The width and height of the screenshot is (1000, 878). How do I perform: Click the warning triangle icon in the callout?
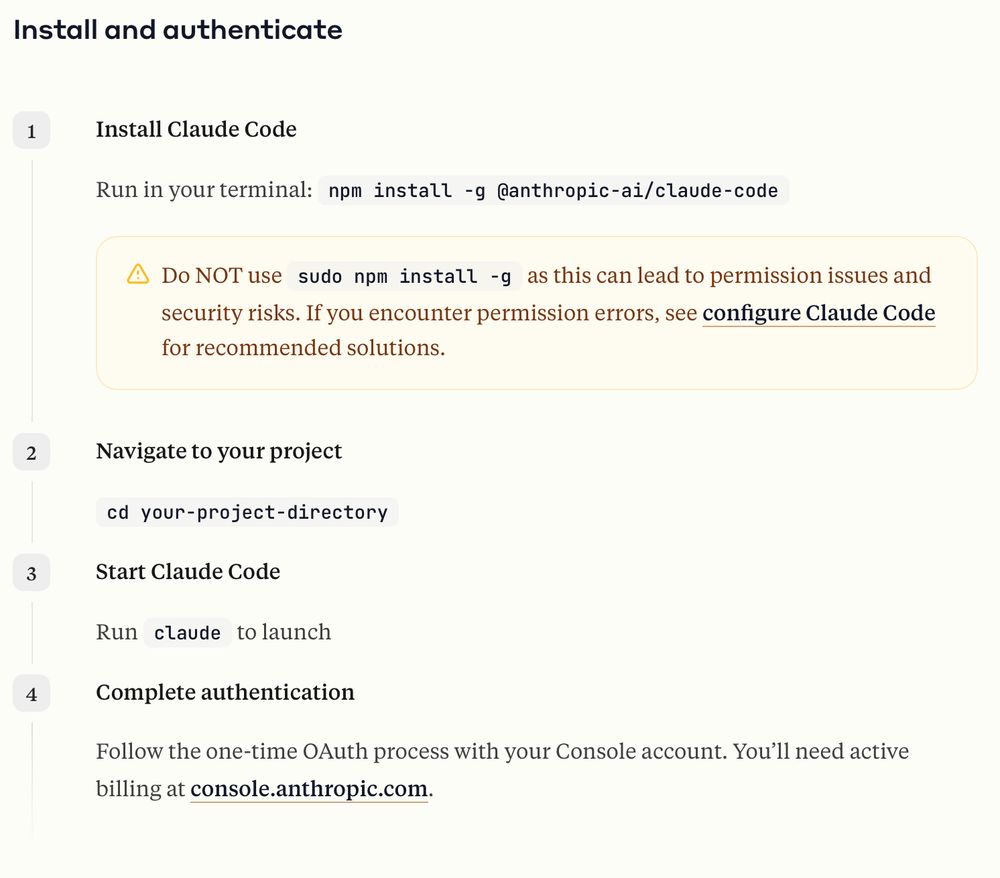click(x=138, y=275)
